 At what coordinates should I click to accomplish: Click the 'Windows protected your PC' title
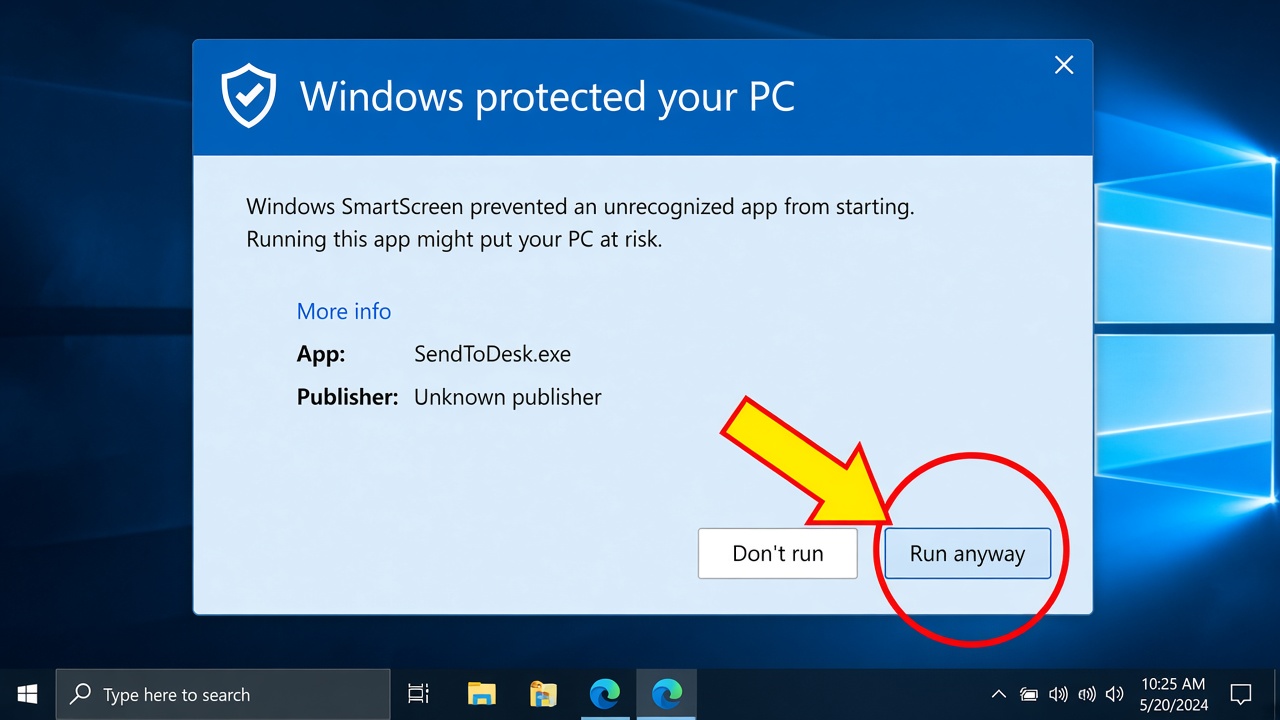click(547, 96)
